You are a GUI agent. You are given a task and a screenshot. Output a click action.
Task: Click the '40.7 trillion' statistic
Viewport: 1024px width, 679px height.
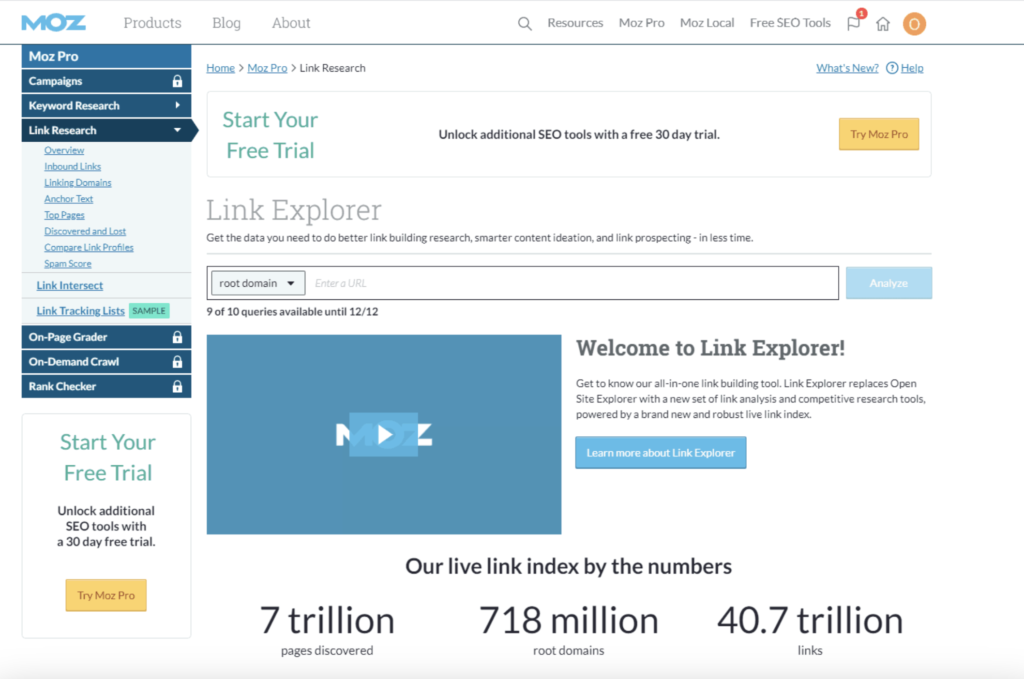tap(810, 620)
